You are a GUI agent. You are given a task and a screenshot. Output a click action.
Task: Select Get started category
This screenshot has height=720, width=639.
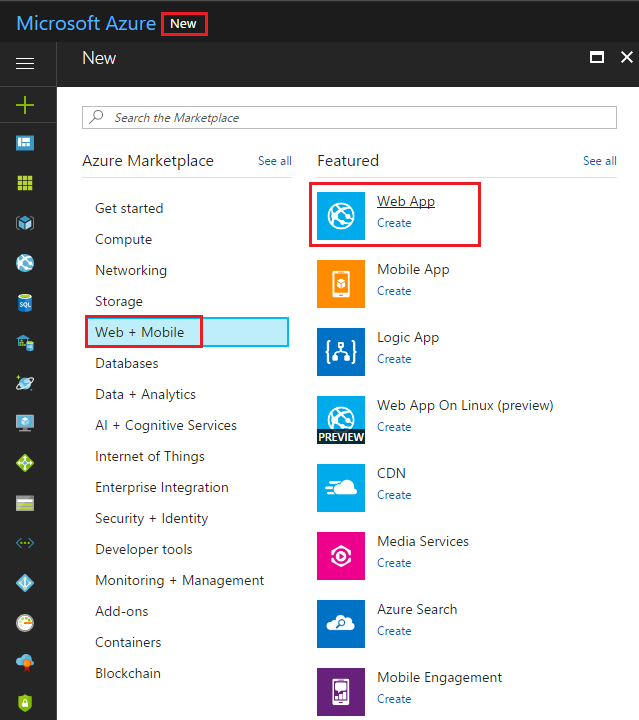(x=129, y=208)
